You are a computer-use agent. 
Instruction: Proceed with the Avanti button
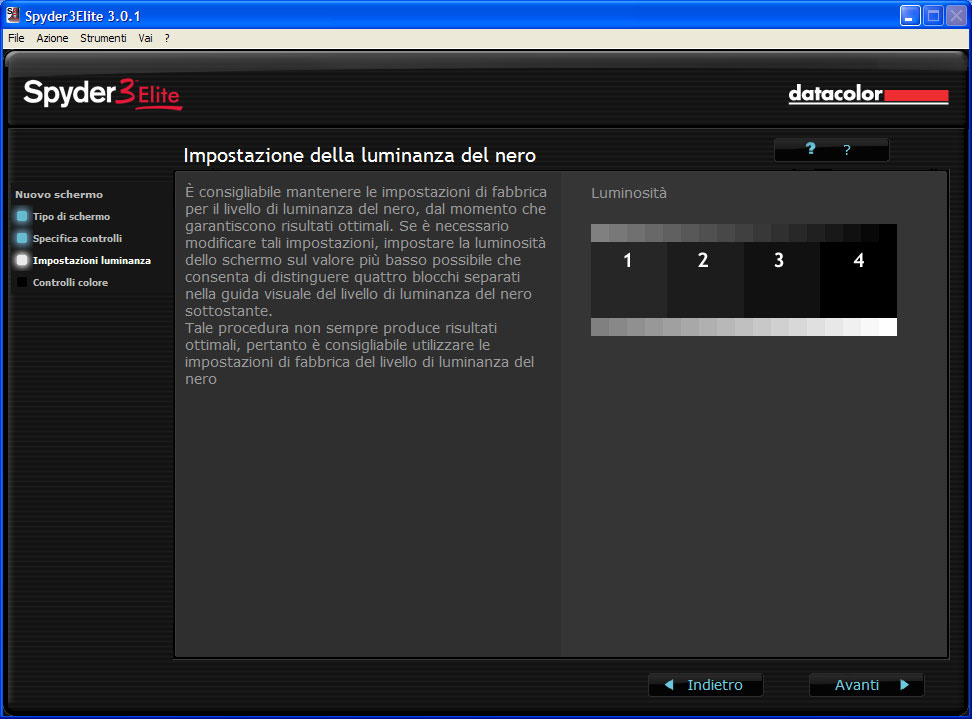867,685
